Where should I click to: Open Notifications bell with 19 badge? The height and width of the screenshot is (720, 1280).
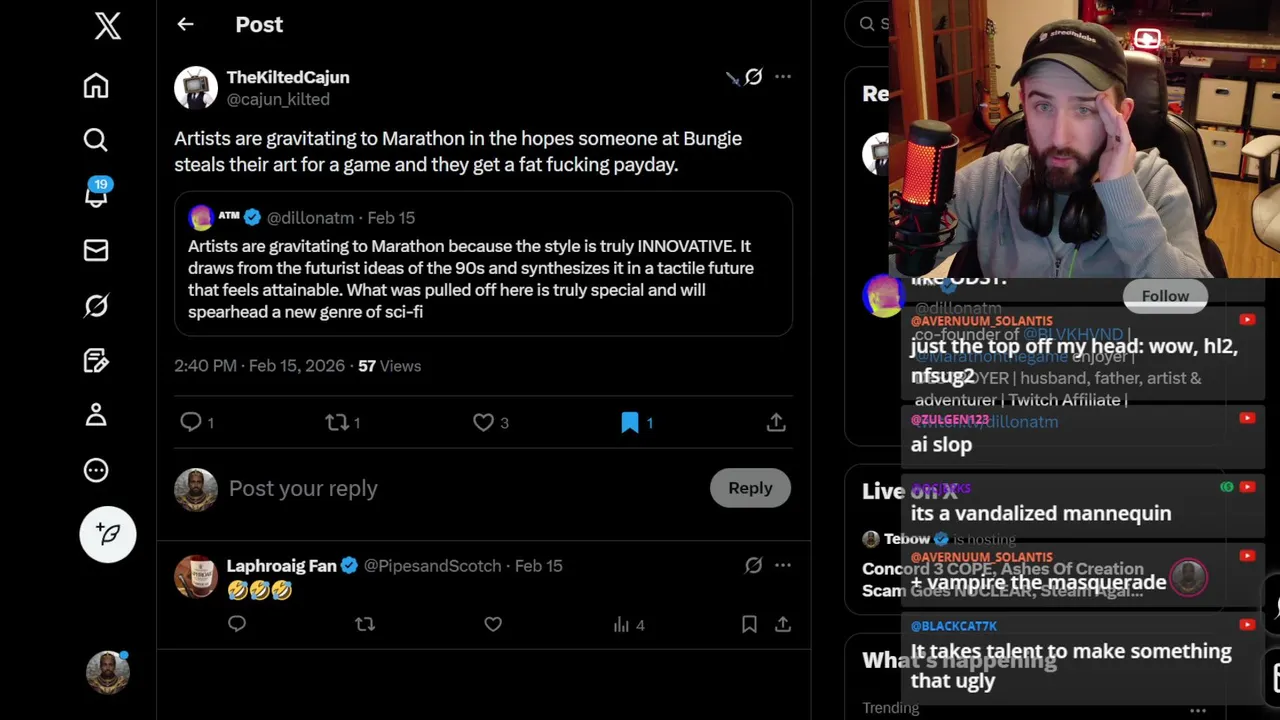pyautogui.click(x=96, y=195)
